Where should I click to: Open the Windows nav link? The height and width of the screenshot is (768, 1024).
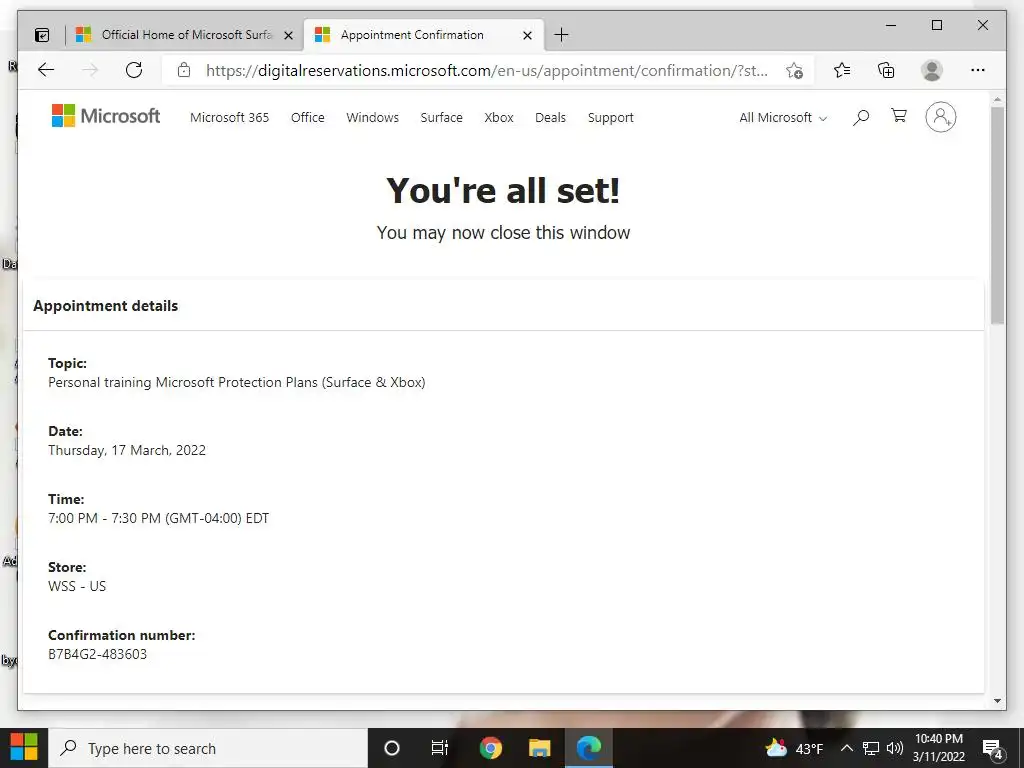(x=372, y=118)
